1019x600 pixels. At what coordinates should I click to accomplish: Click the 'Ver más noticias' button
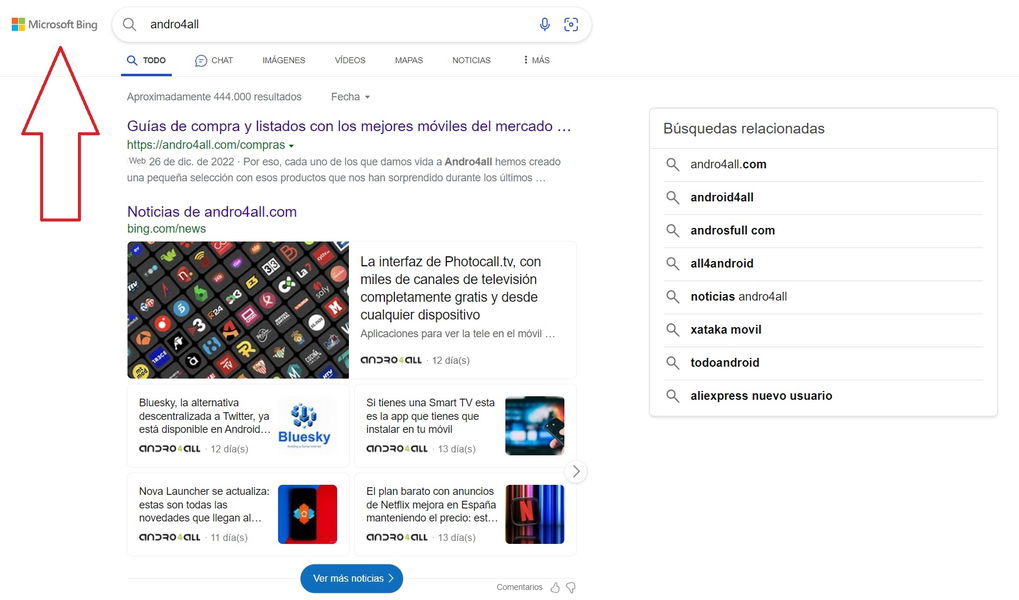pyautogui.click(x=352, y=578)
